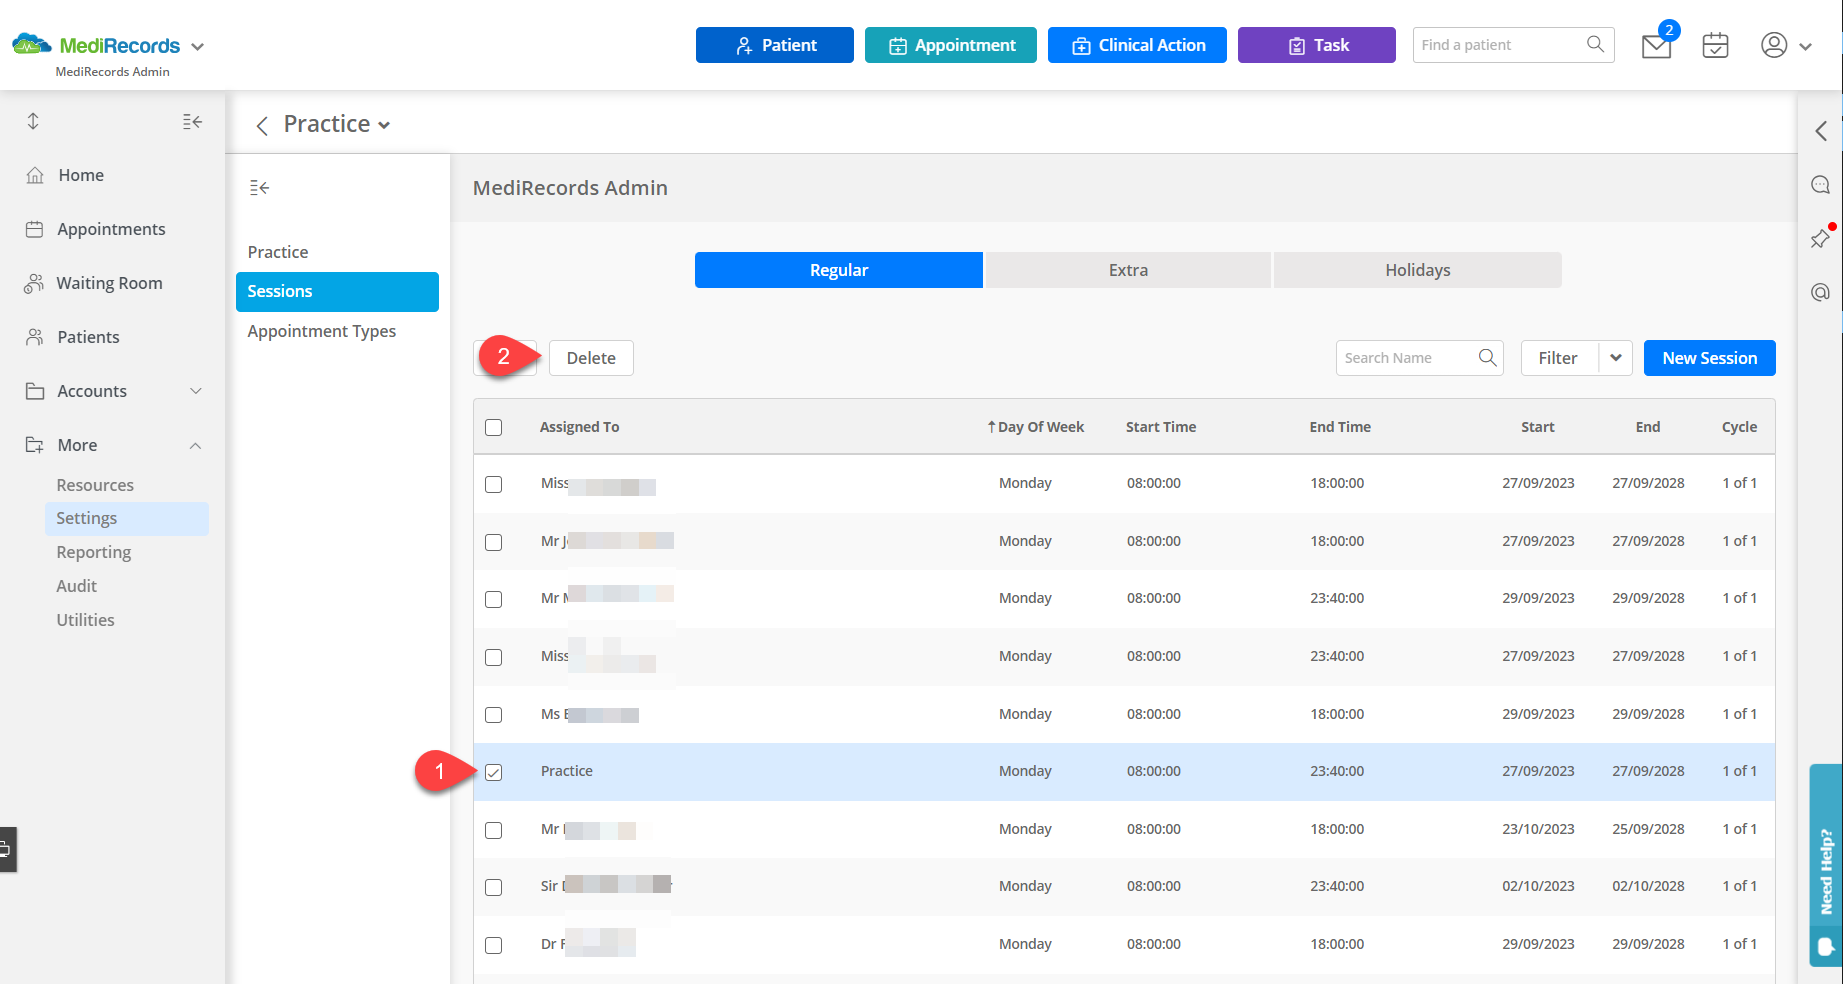Open the chat bubble icon on right rail
The image size is (1843, 984).
point(1820,185)
